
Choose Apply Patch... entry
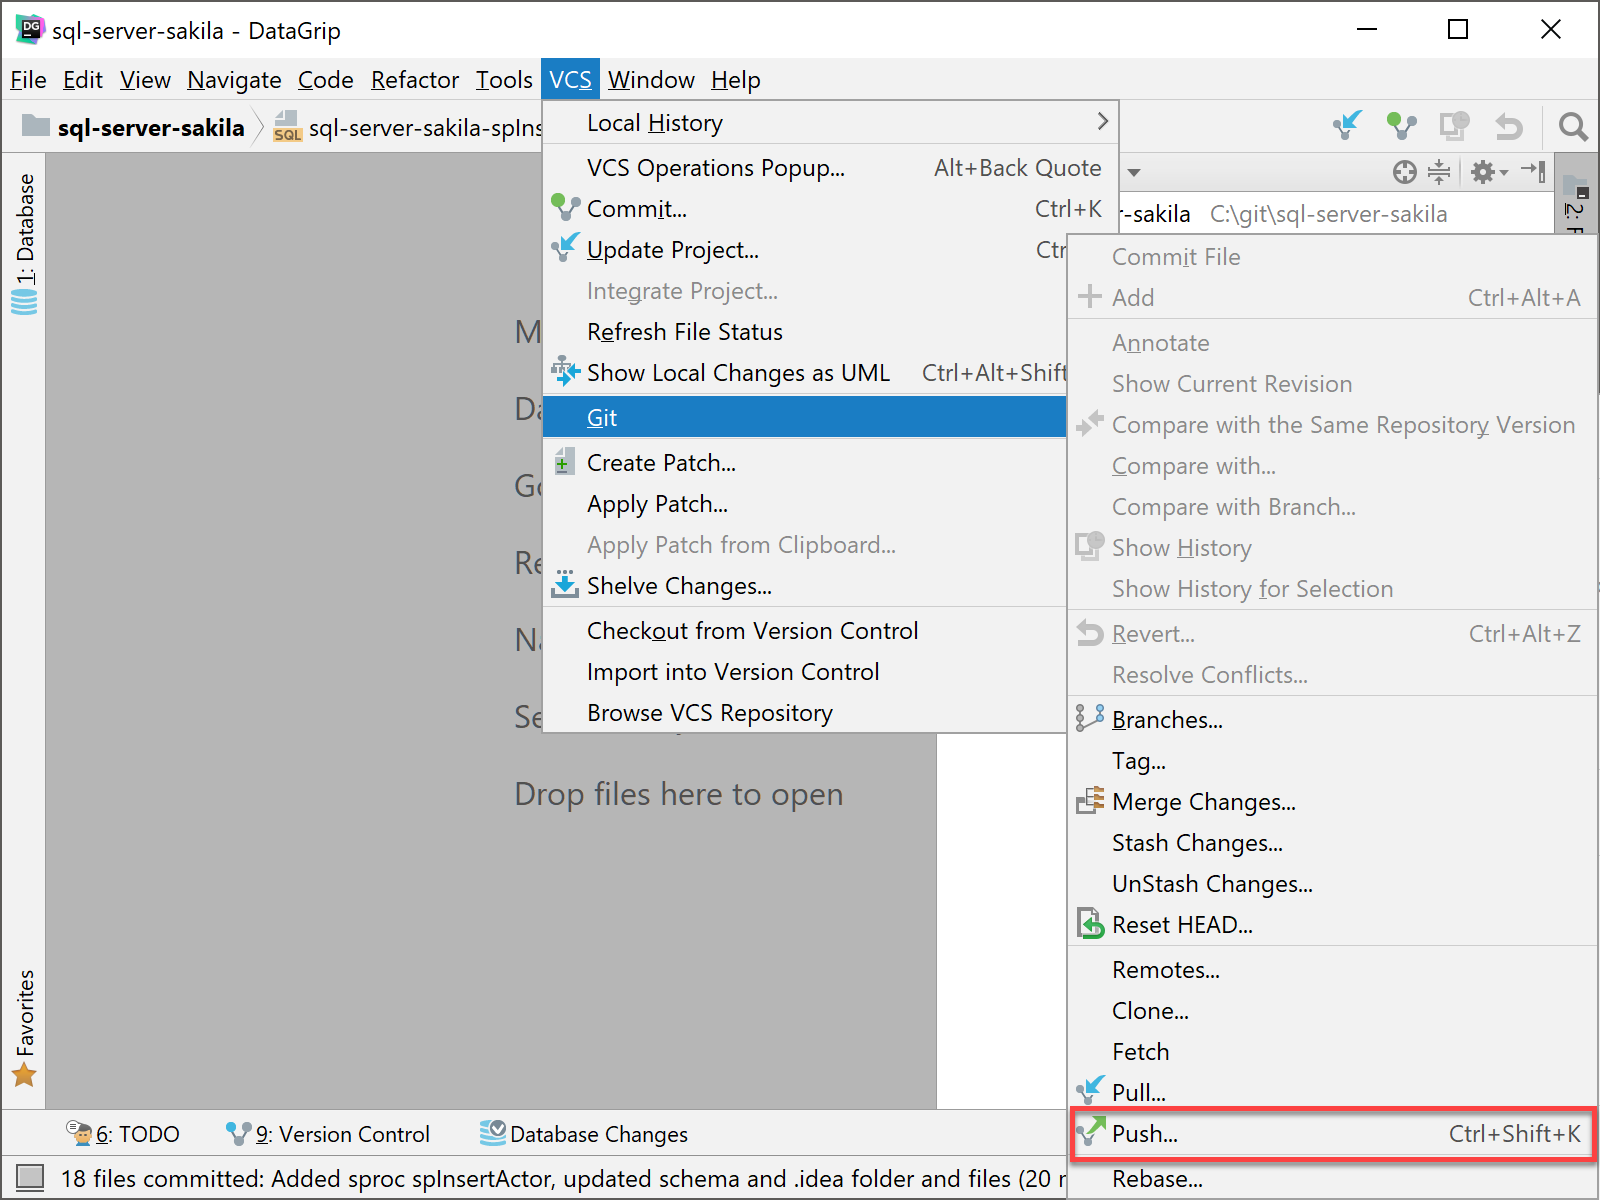coord(805,504)
